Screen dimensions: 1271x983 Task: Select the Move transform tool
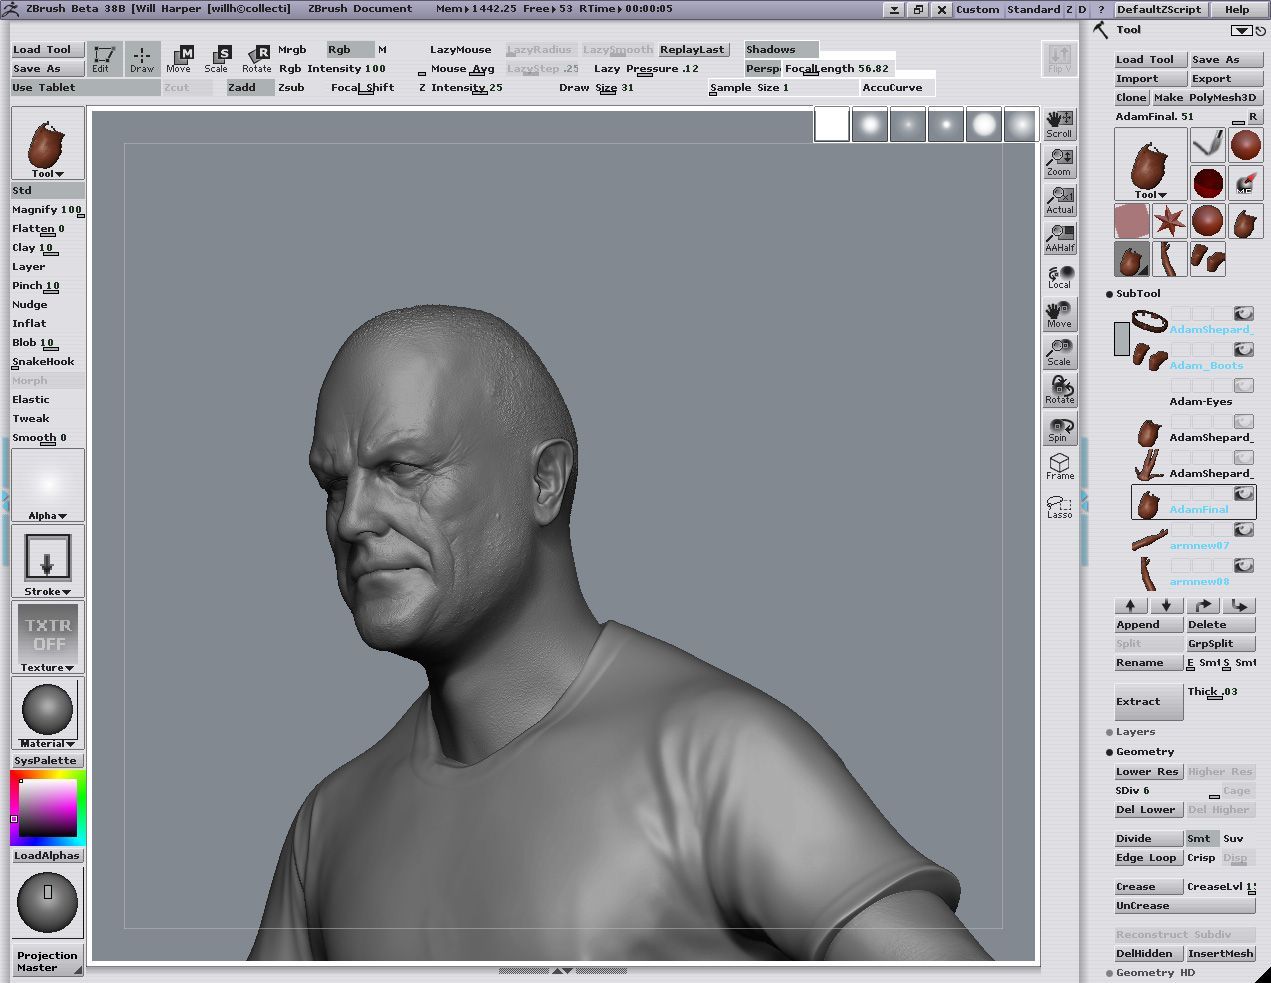(179, 58)
